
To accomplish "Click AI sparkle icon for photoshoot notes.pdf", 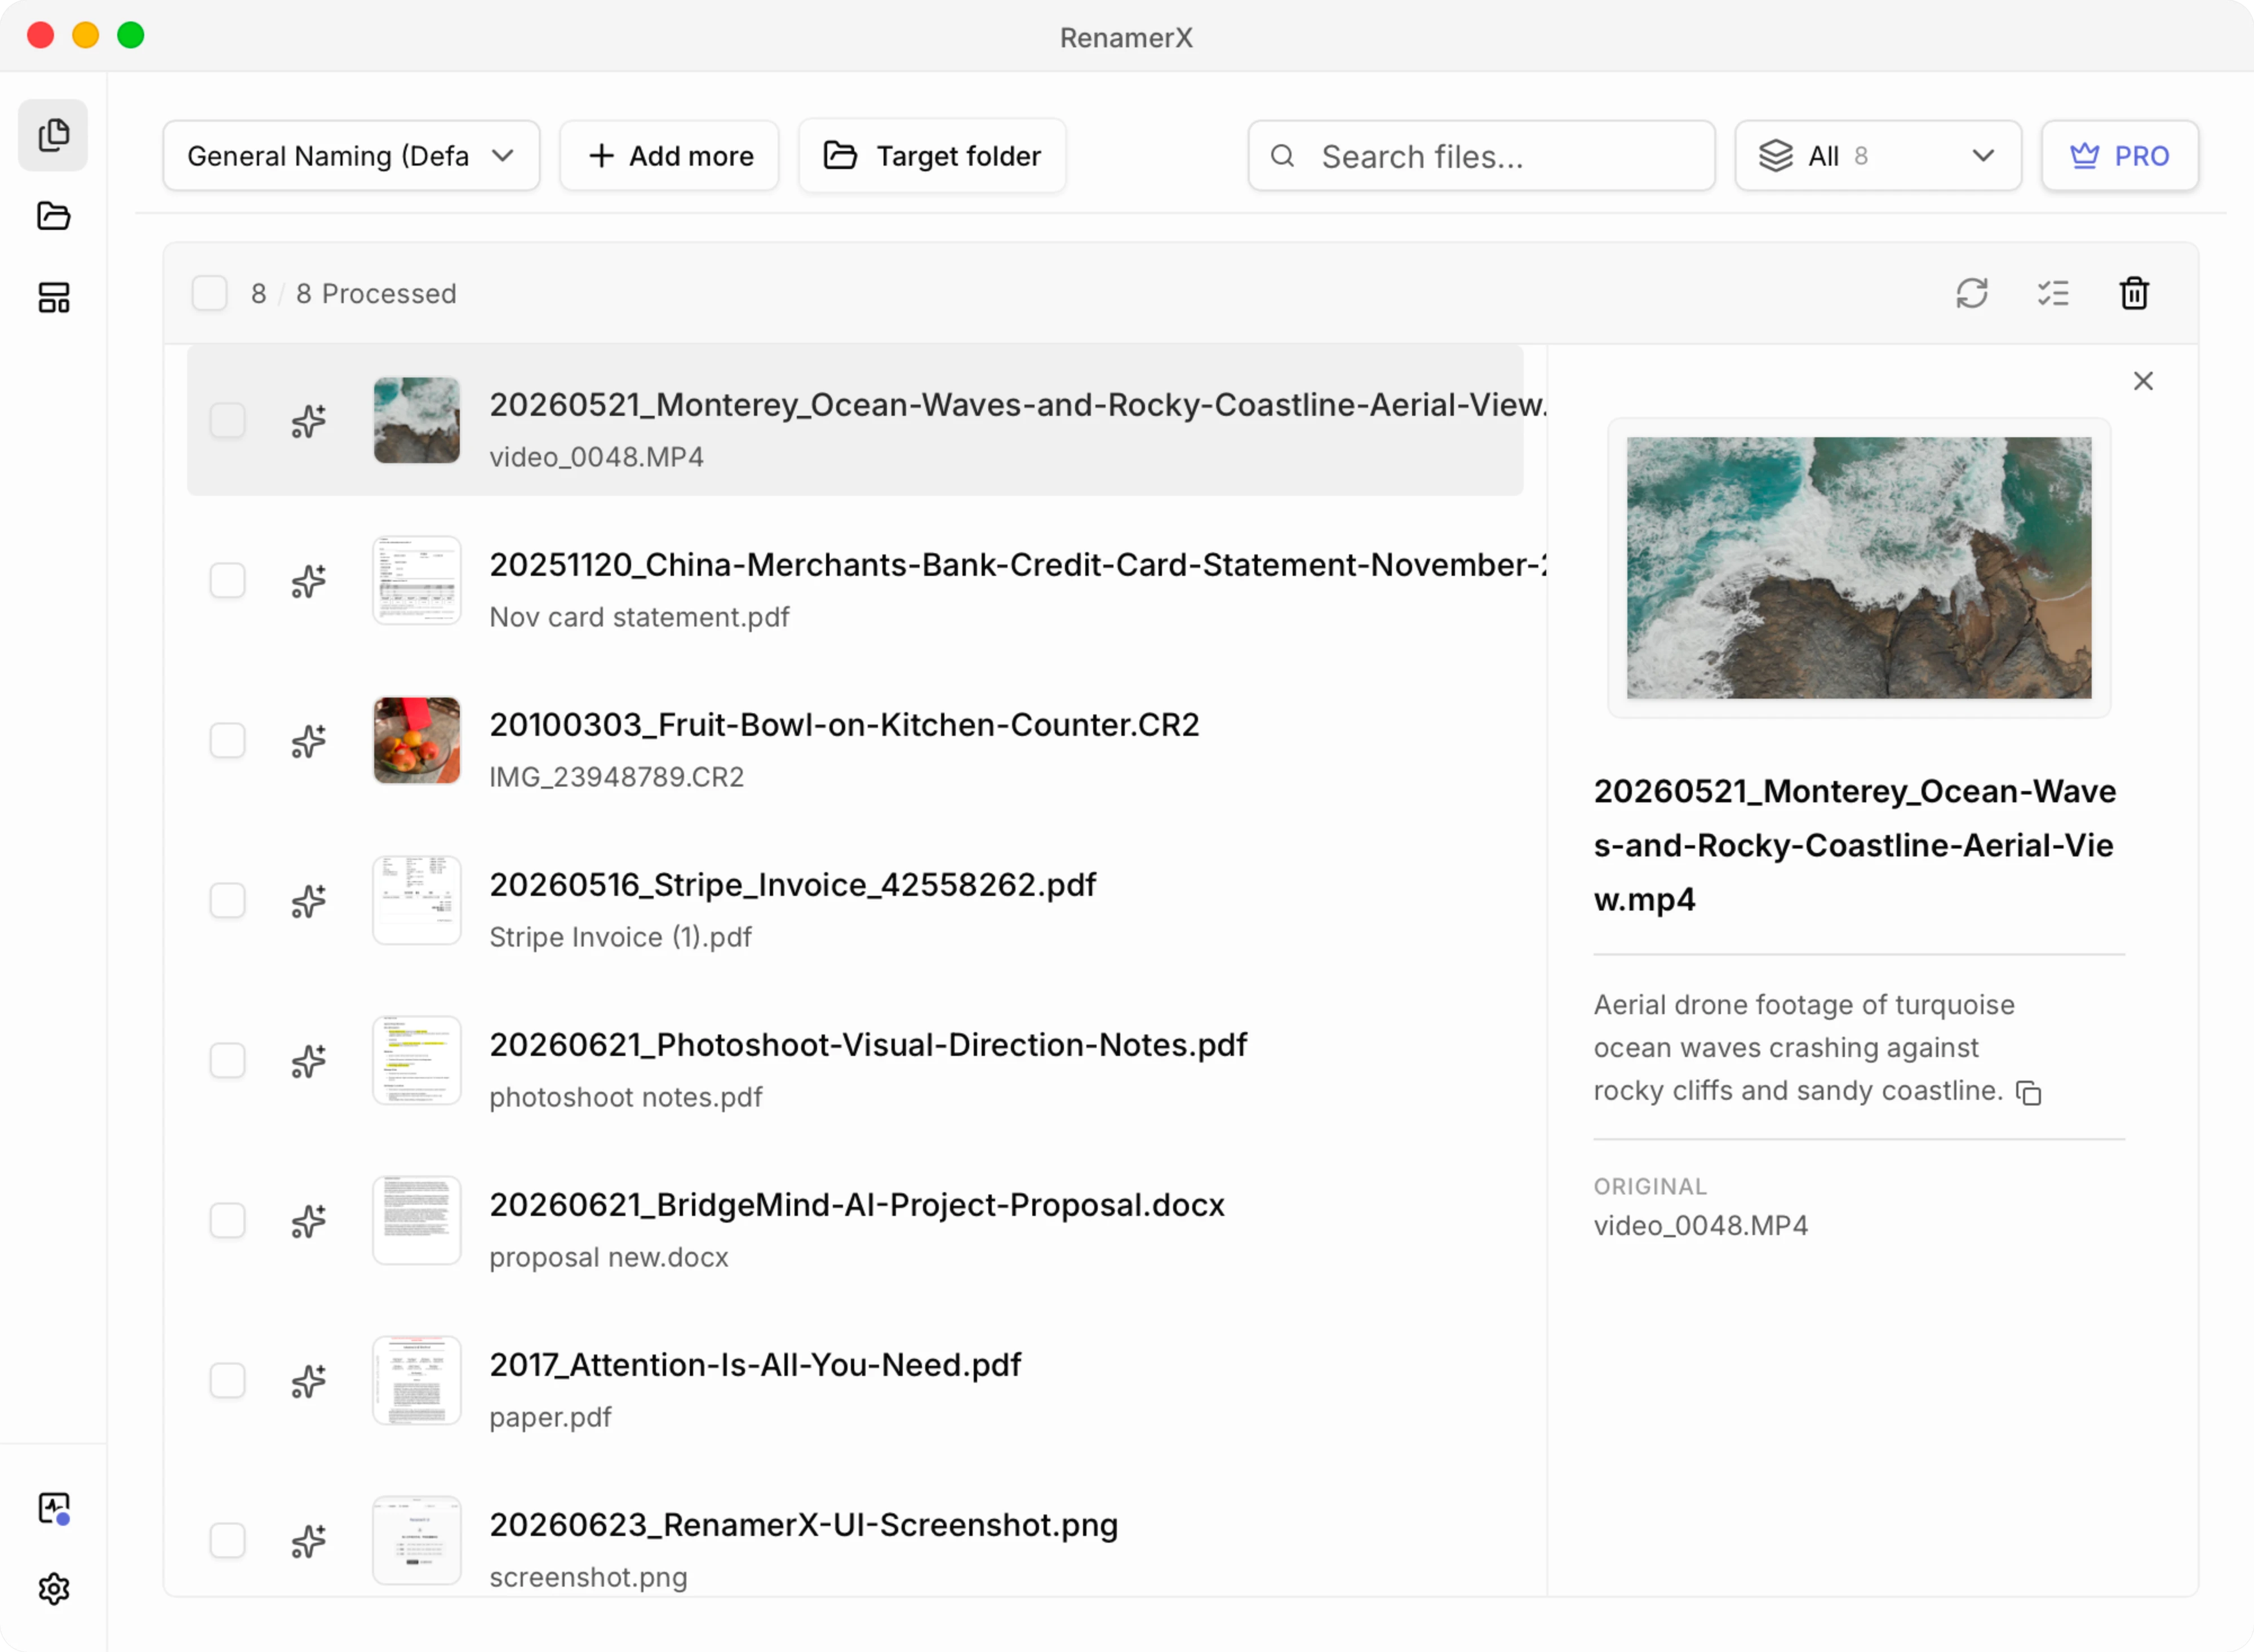I will pos(308,1060).
